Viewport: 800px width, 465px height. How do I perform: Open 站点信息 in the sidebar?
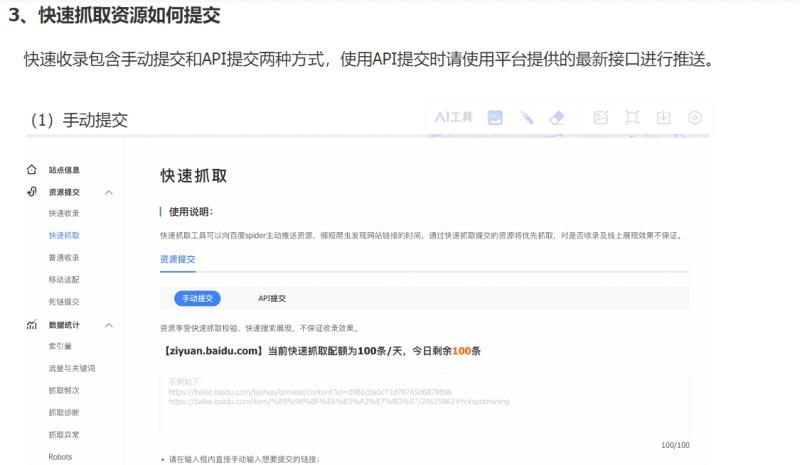[x=64, y=170]
